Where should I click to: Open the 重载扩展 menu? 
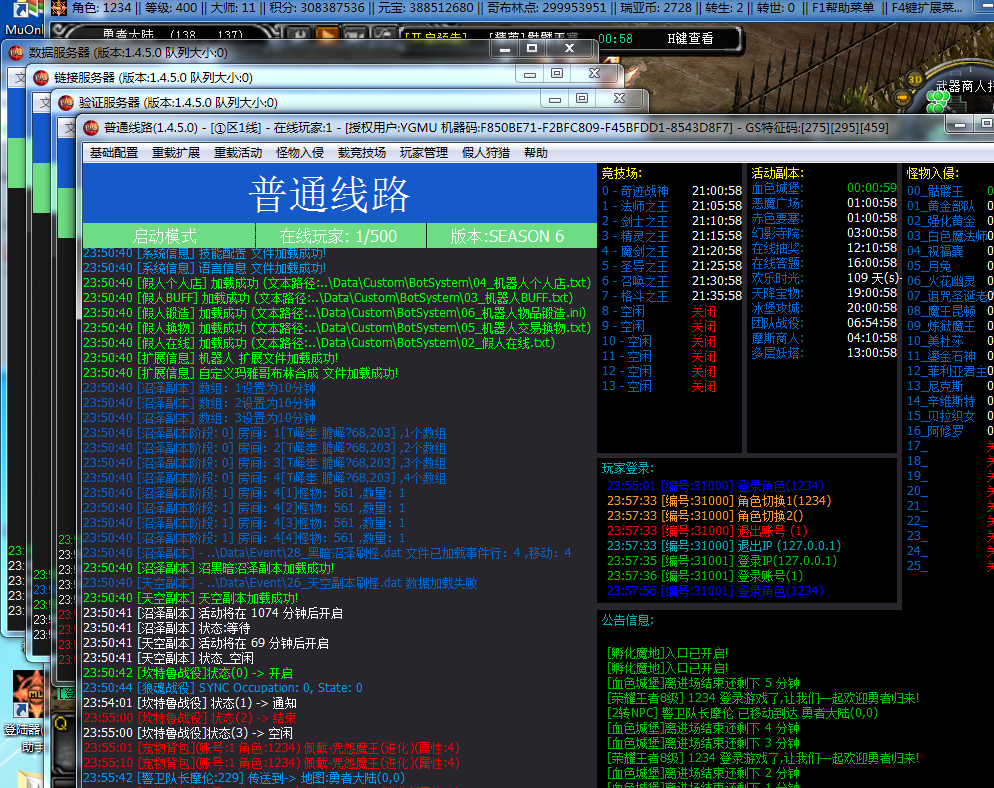[x=176, y=153]
